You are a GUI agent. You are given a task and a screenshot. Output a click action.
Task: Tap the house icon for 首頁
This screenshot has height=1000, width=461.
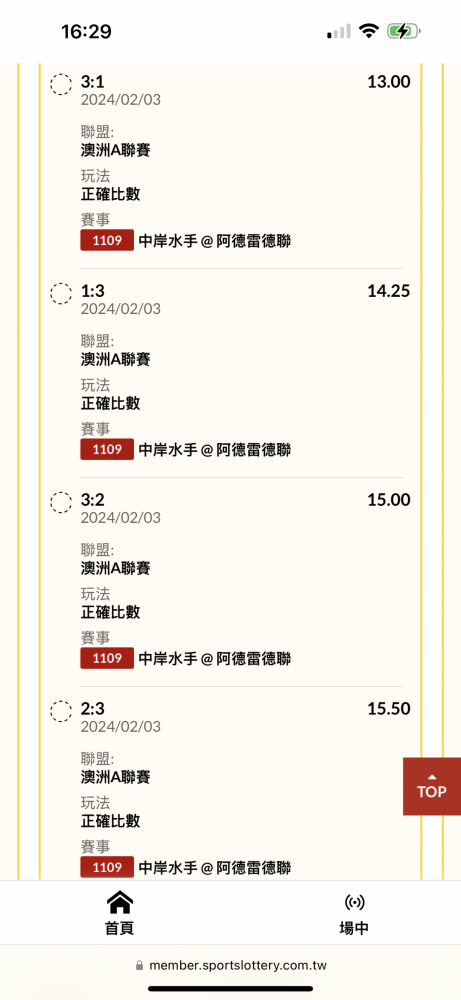119,902
